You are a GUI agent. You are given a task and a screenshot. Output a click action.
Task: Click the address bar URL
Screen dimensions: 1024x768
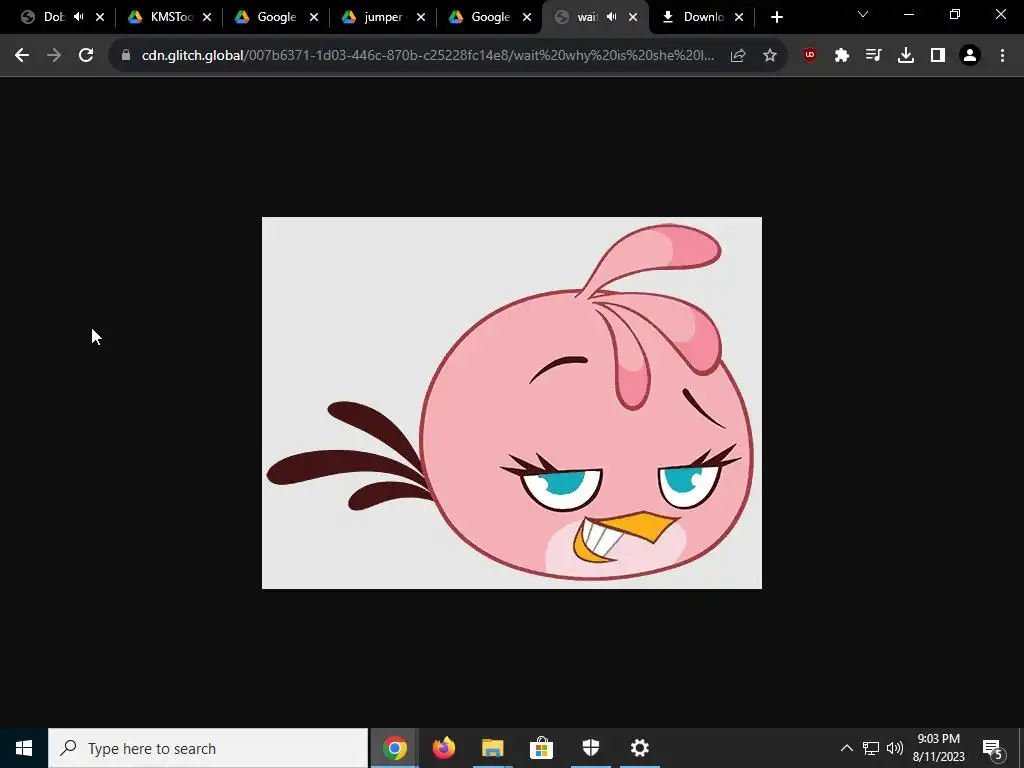coord(428,56)
